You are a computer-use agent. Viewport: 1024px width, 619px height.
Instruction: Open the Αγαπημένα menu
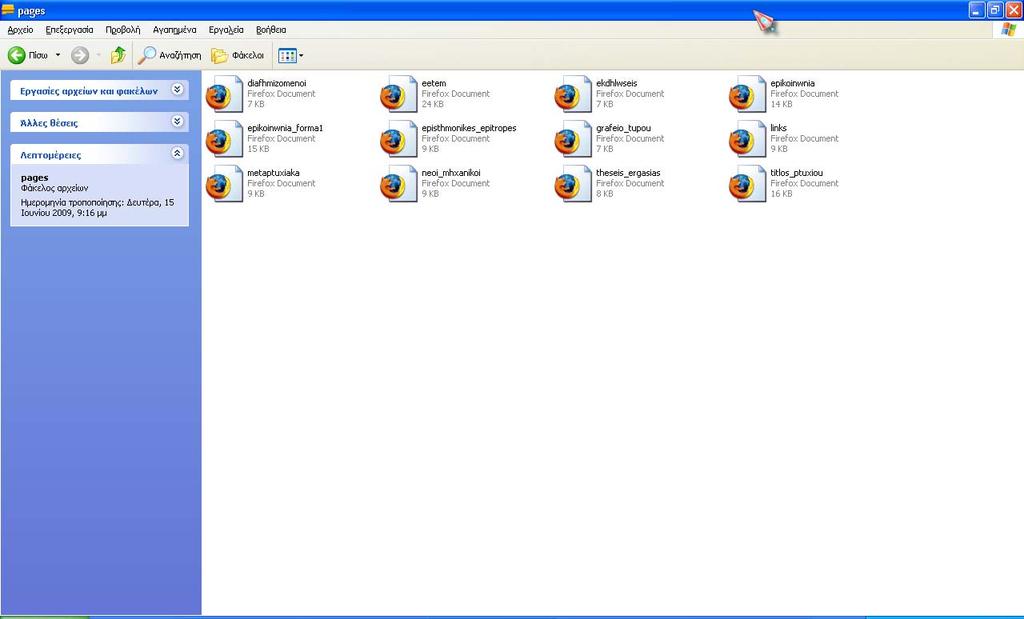174,30
